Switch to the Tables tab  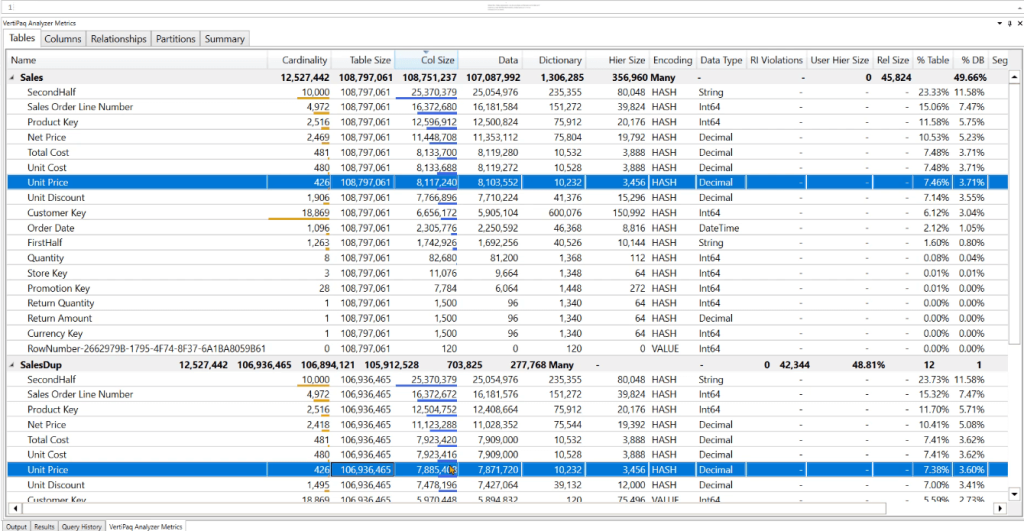22,38
